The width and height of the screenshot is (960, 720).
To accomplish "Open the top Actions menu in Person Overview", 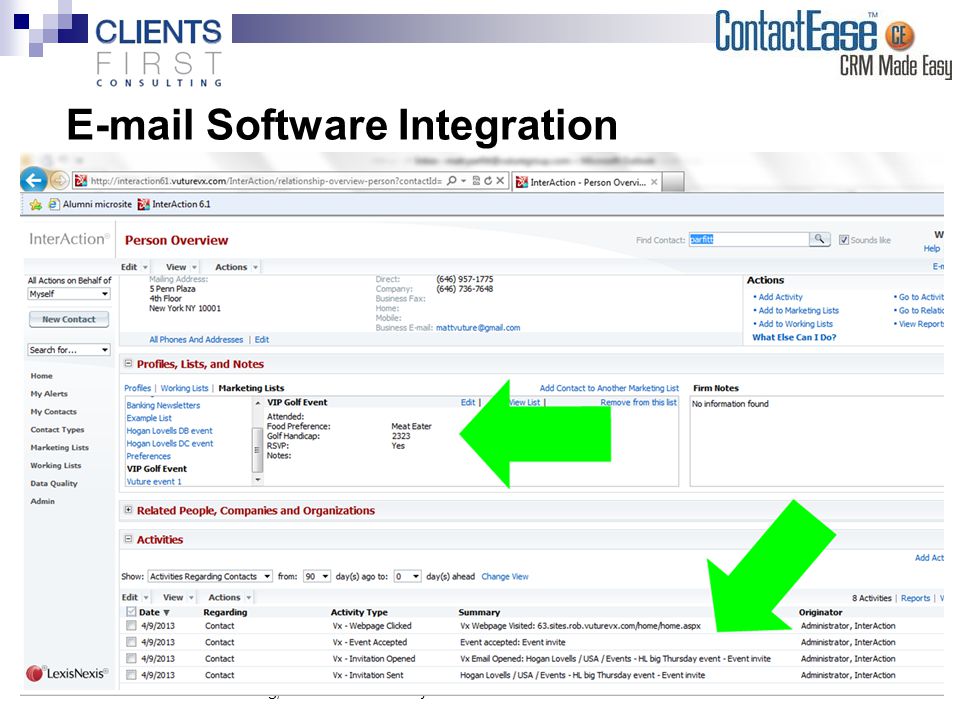I will point(236,267).
